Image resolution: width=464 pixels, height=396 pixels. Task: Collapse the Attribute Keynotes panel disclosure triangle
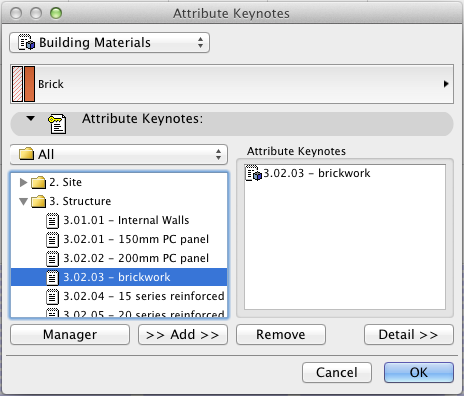pos(31,118)
